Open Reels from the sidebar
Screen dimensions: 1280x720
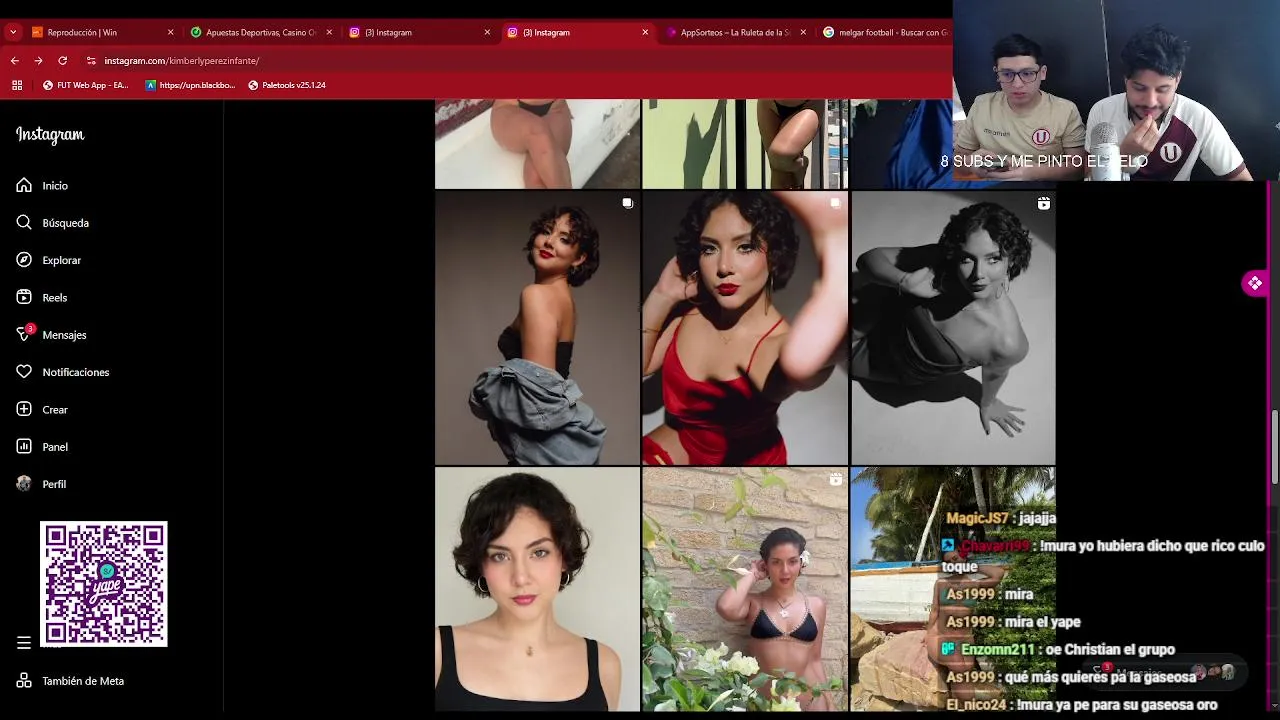pyautogui.click(x=42, y=298)
